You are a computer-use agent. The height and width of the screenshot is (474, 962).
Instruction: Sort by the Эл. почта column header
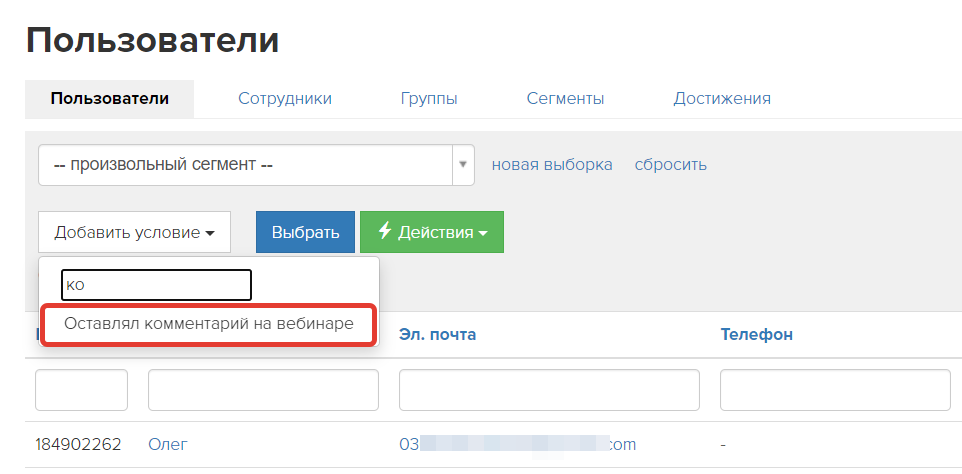click(437, 334)
